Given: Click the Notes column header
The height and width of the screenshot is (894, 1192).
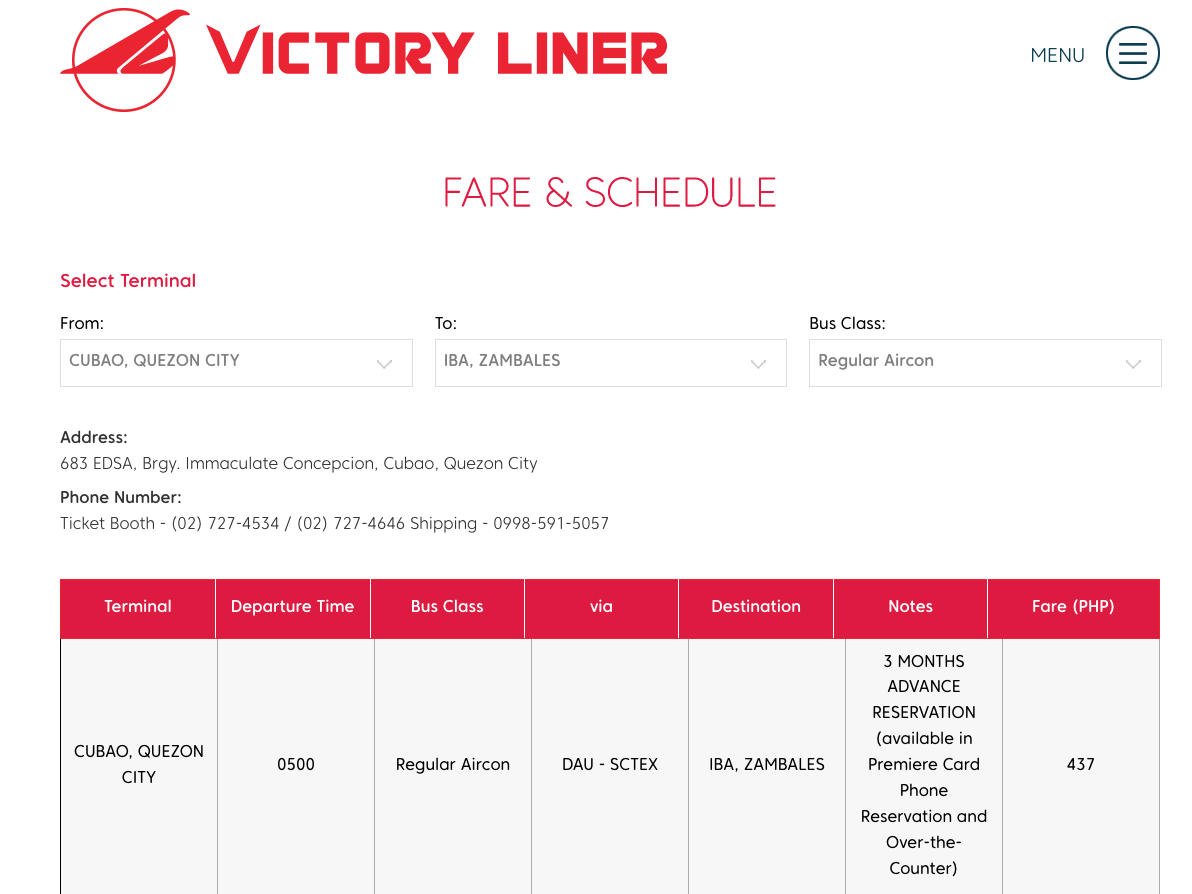Looking at the screenshot, I should tap(910, 607).
